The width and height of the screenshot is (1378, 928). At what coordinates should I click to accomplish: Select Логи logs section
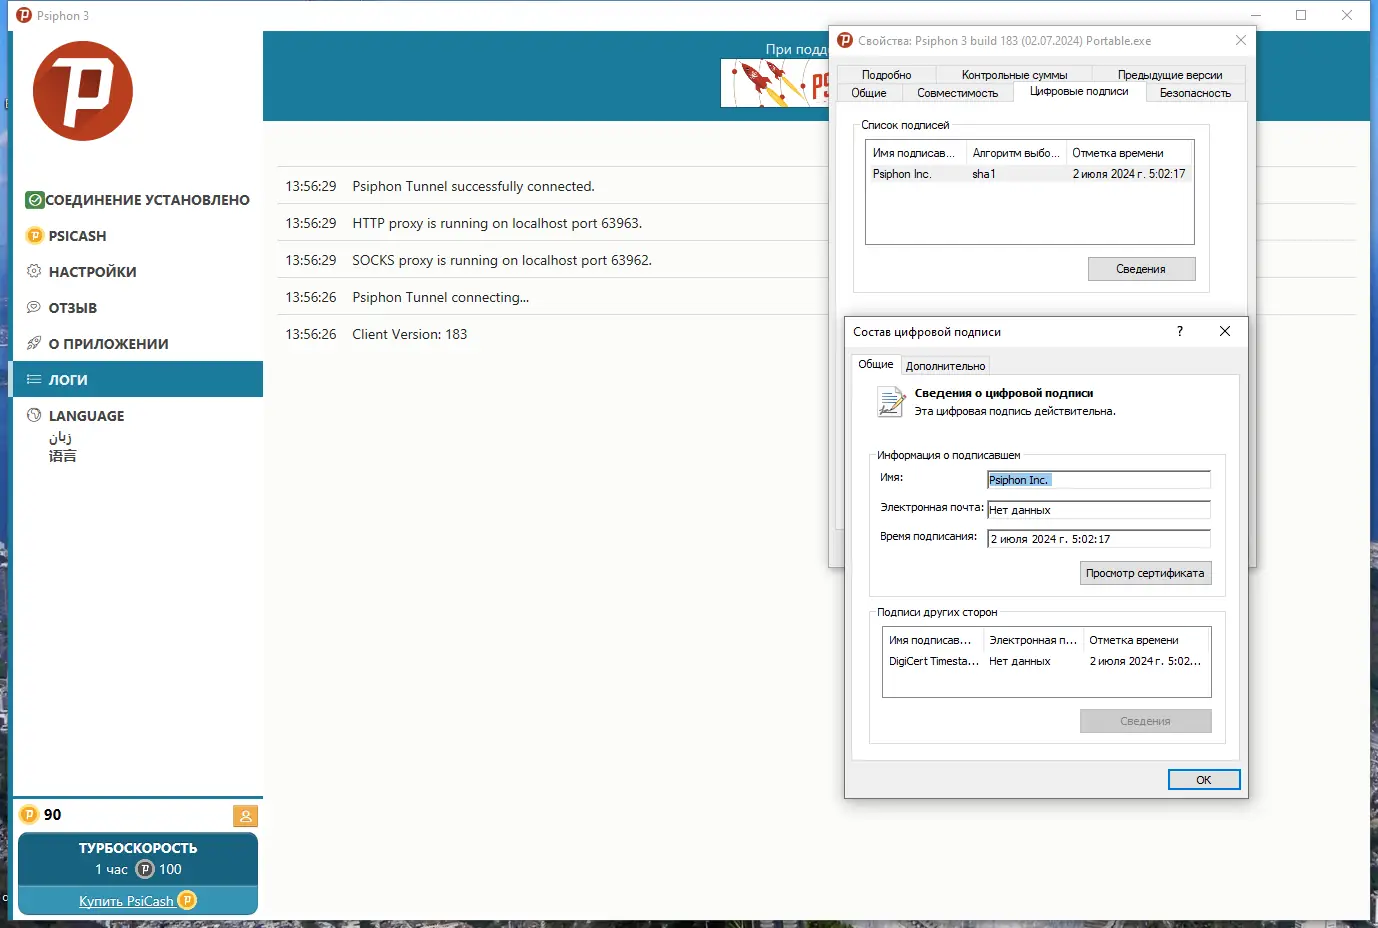(x=138, y=379)
